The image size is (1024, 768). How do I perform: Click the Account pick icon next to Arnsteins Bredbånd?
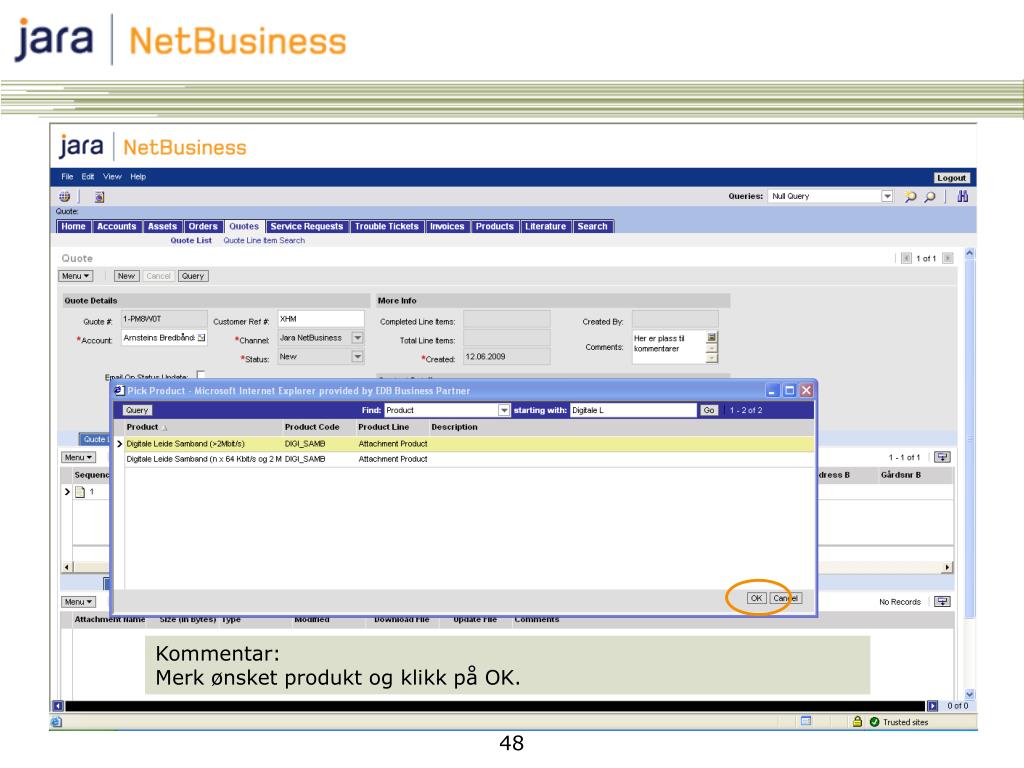[202, 338]
